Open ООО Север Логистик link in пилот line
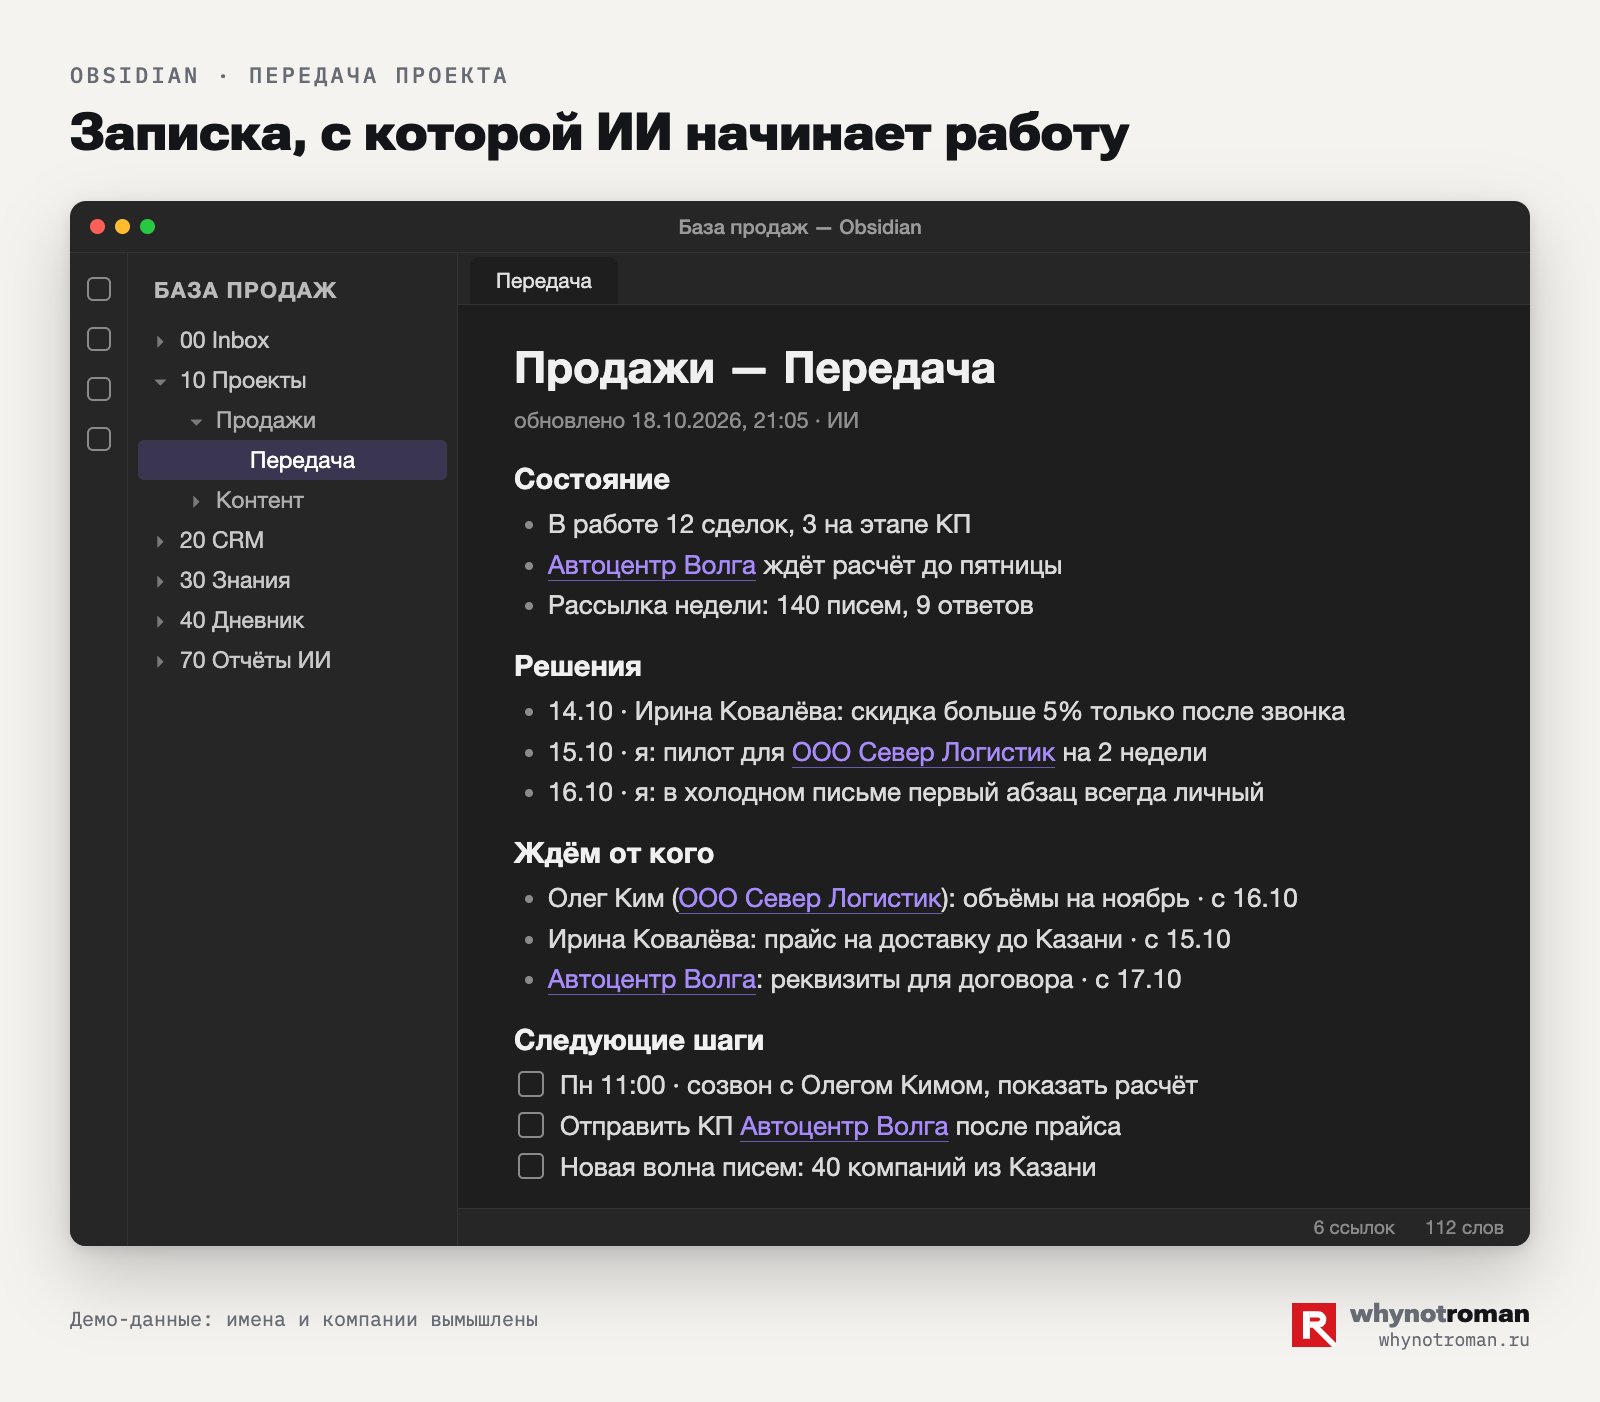The height and width of the screenshot is (1402, 1600). click(x=923, y=752)
